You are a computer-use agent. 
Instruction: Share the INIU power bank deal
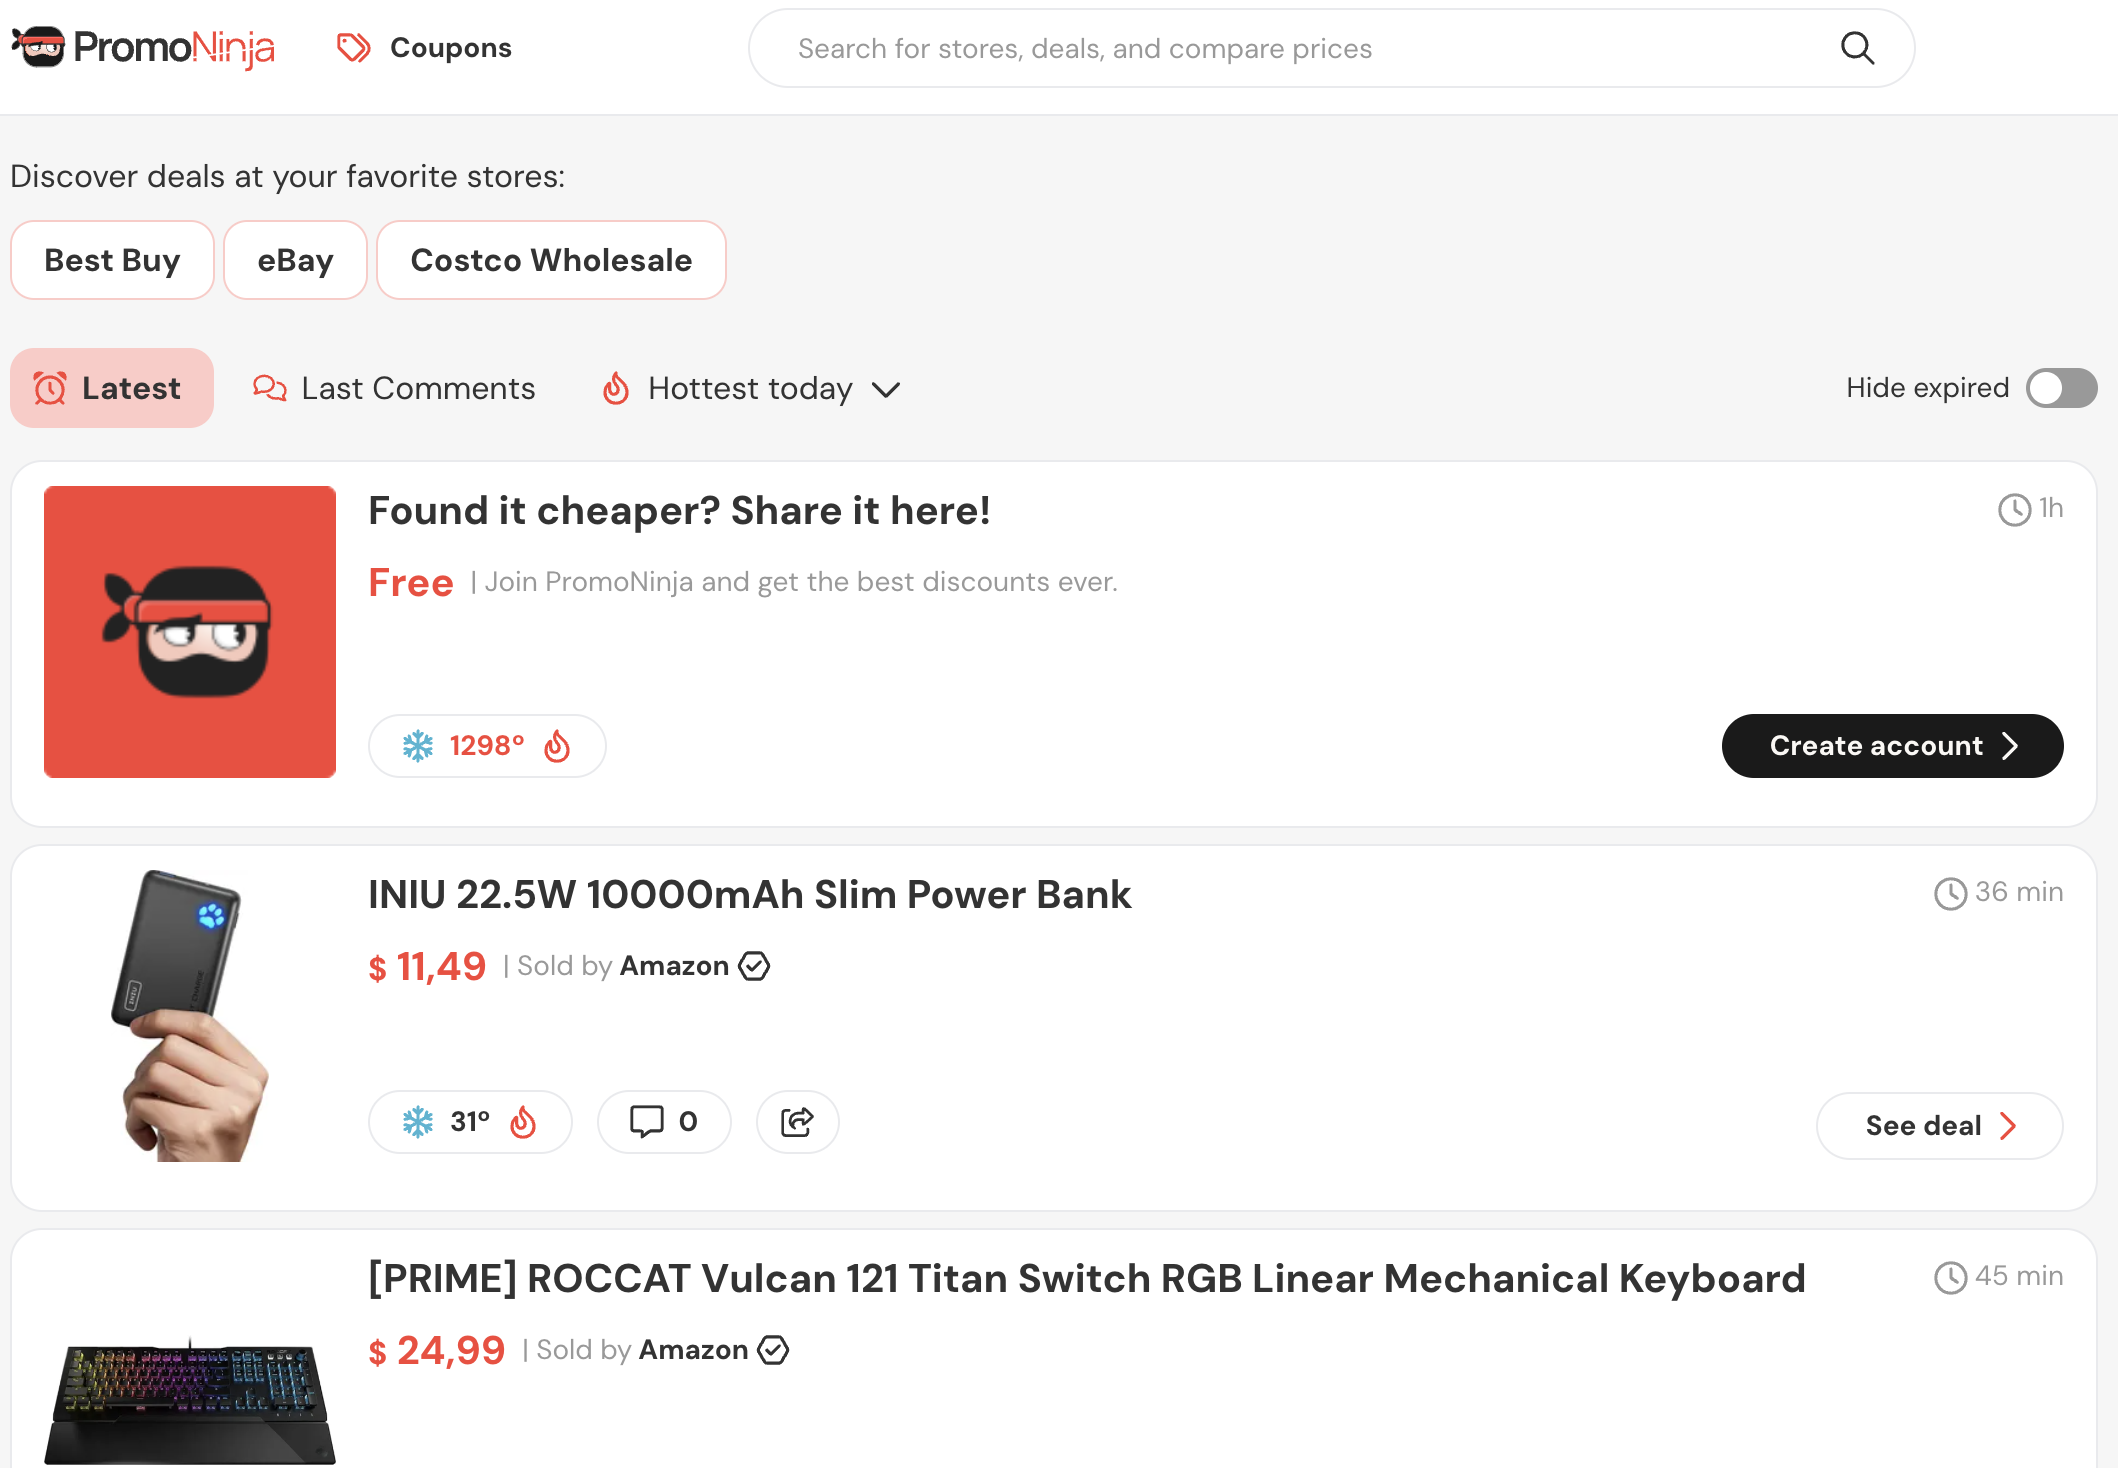797,1122
